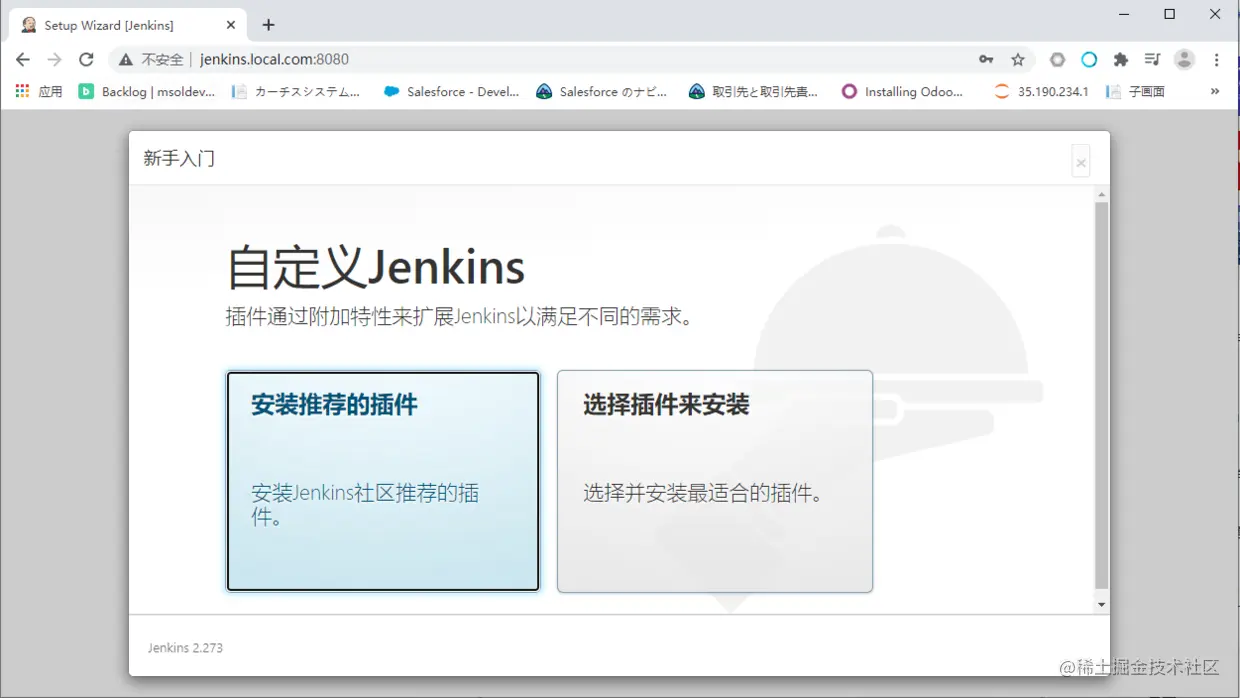
Task: Bookmark this page with the star
Action: coord(1018,60)
